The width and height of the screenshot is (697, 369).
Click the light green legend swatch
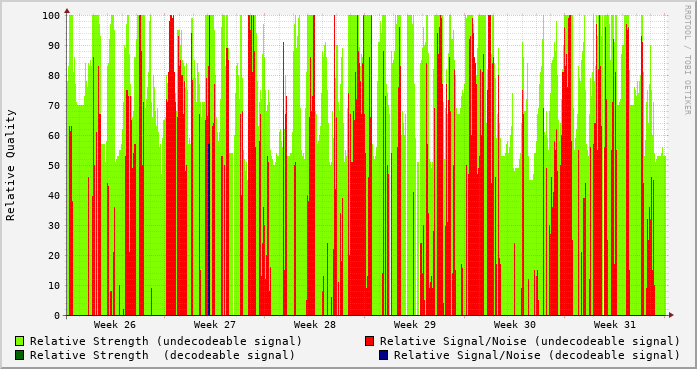pyautogui.click(x=20, y=341)
